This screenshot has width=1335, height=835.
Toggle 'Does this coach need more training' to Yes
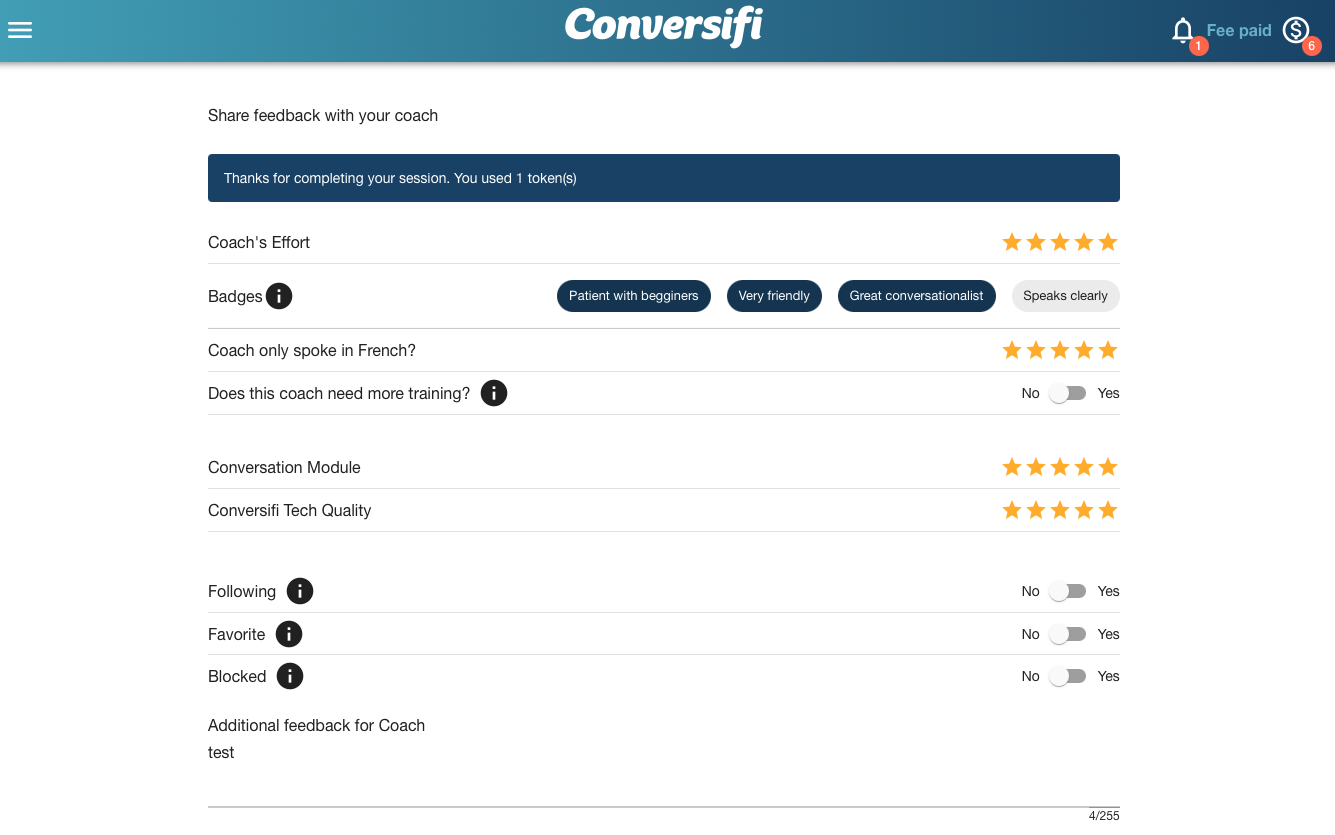click(x=1067, y=393)
